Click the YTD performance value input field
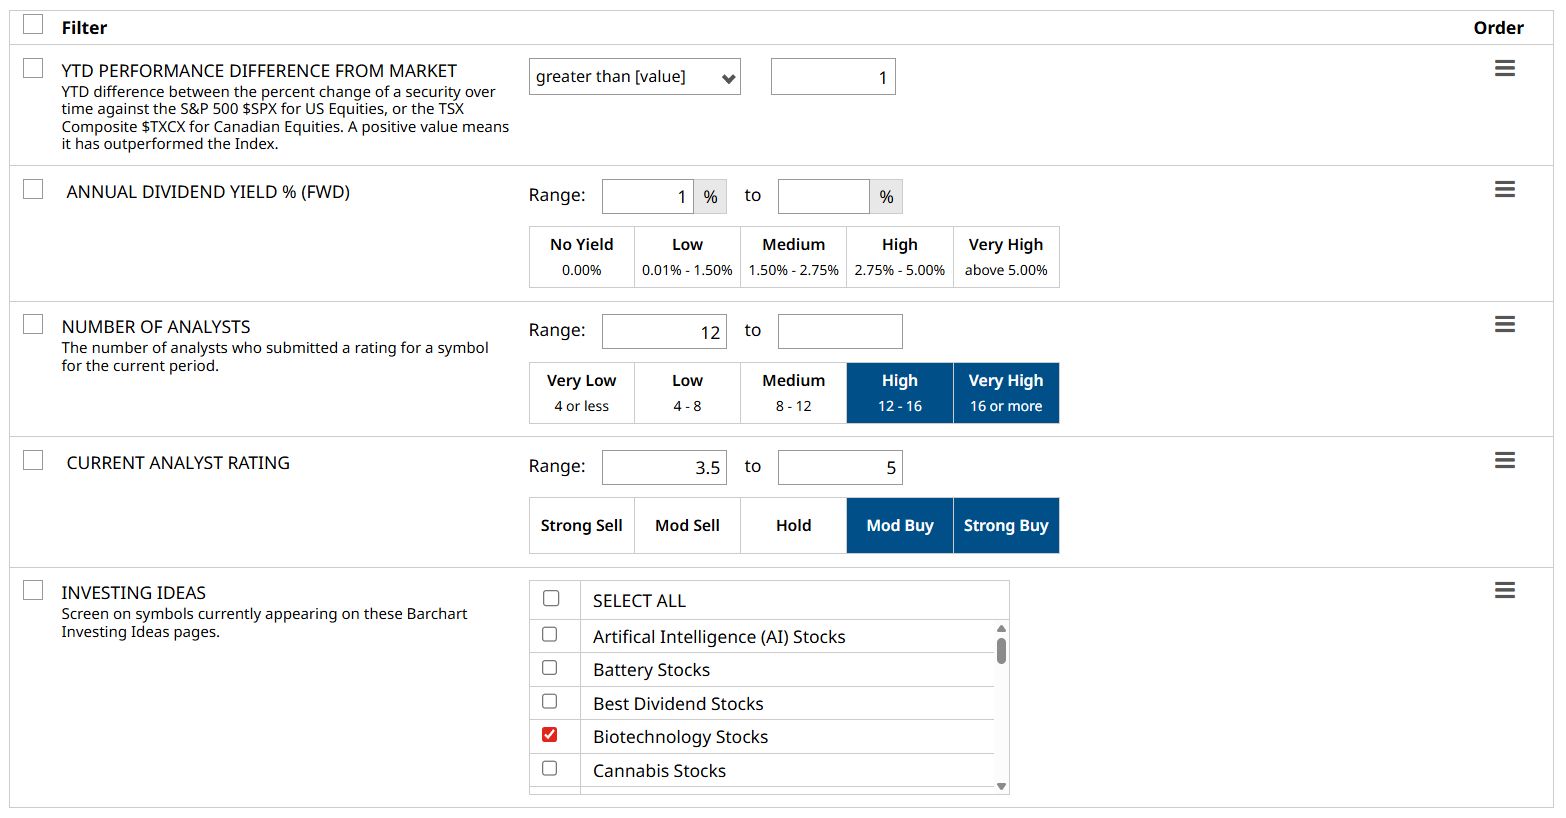Viewport: 1566px width, 818px height. 833,77
